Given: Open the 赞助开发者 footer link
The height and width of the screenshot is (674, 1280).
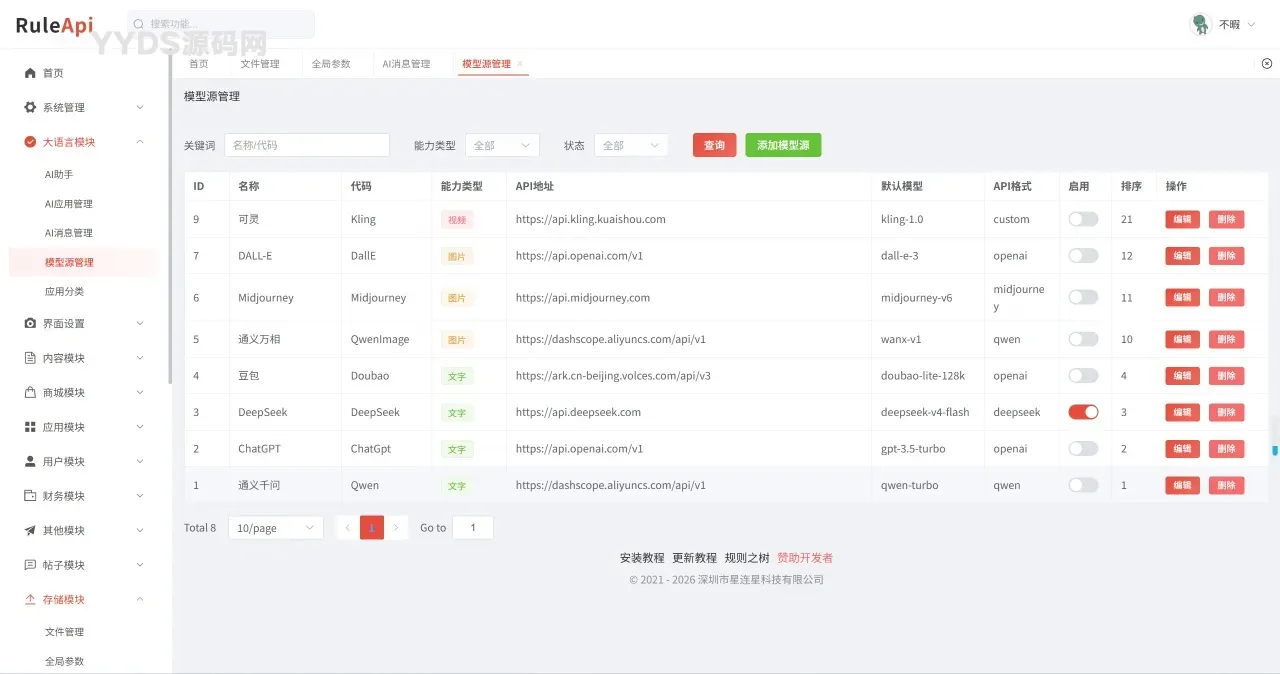Looking at the screenshot, I should click(x=805, y=558).
